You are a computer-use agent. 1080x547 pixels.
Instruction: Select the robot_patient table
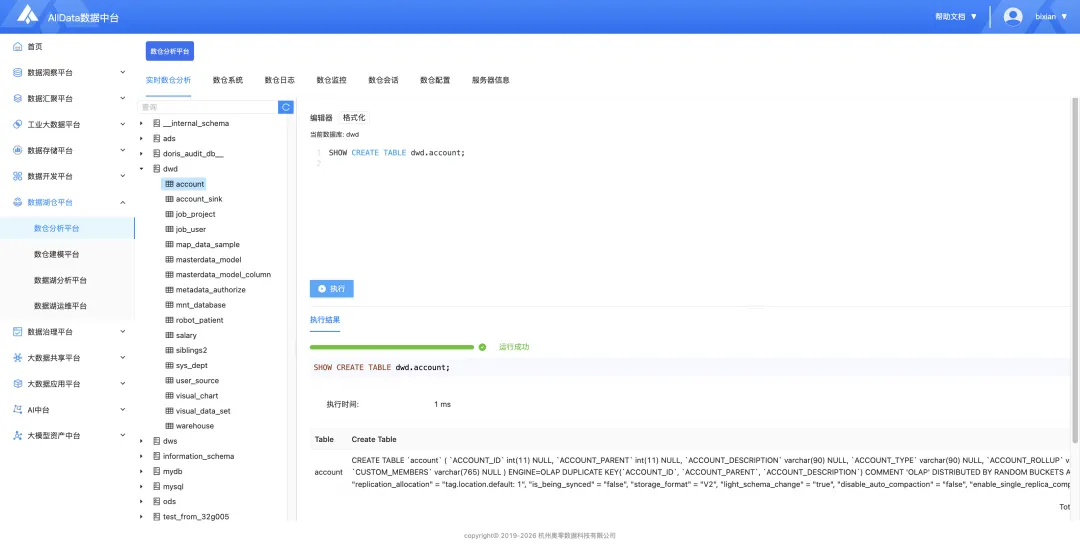click(199, 320)
